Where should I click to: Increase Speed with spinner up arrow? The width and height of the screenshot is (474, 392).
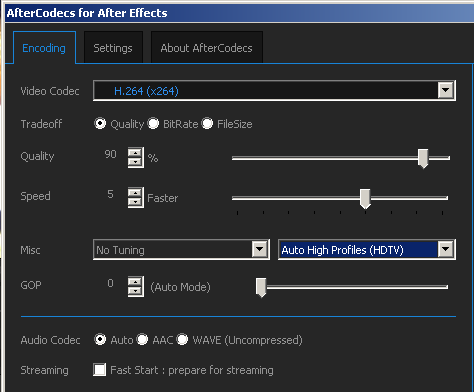(135, 193)
